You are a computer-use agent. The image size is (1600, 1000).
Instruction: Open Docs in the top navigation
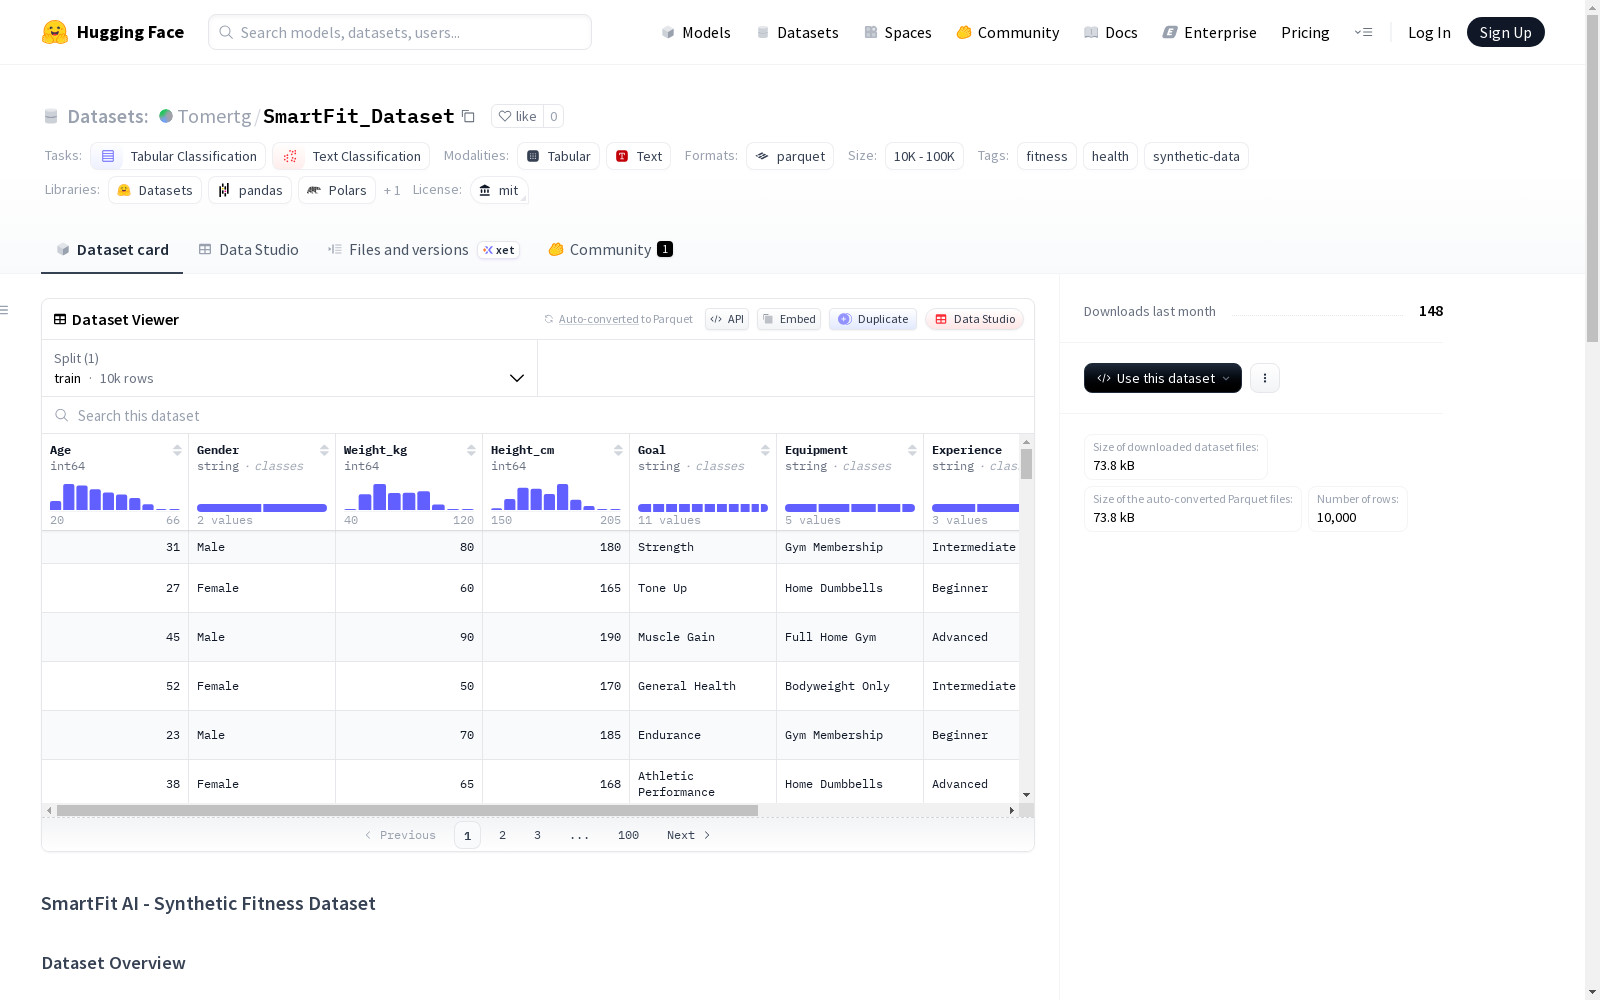pyautogui.click(x=1111, y=32)
